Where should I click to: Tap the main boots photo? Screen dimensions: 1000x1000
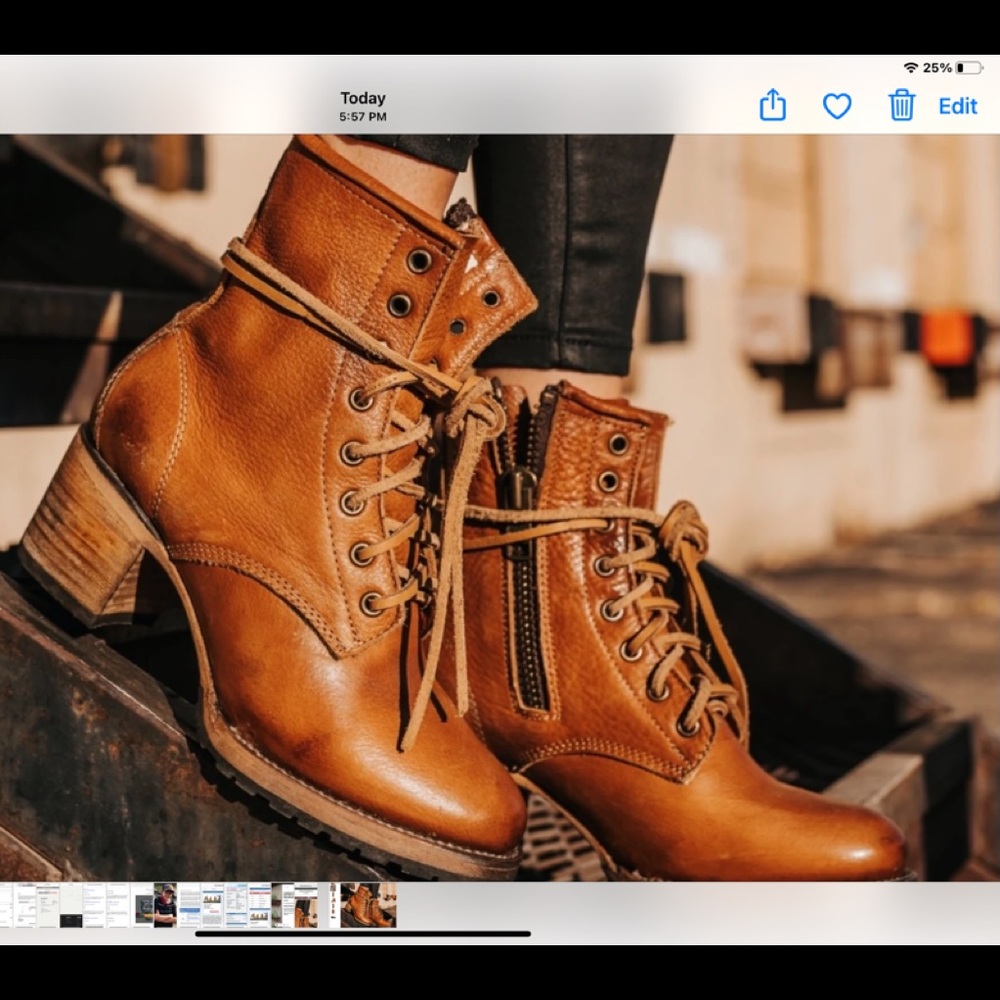pos(500,507)
